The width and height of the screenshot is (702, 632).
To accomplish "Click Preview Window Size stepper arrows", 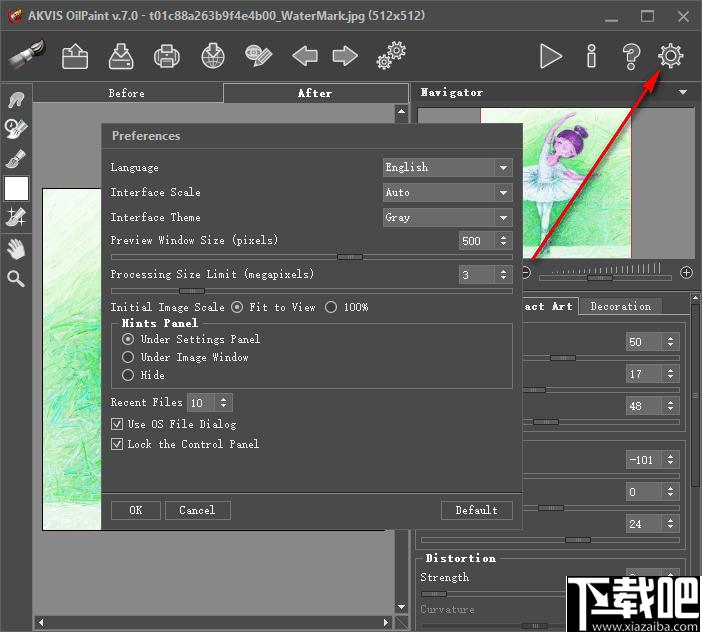I will 503,240.
